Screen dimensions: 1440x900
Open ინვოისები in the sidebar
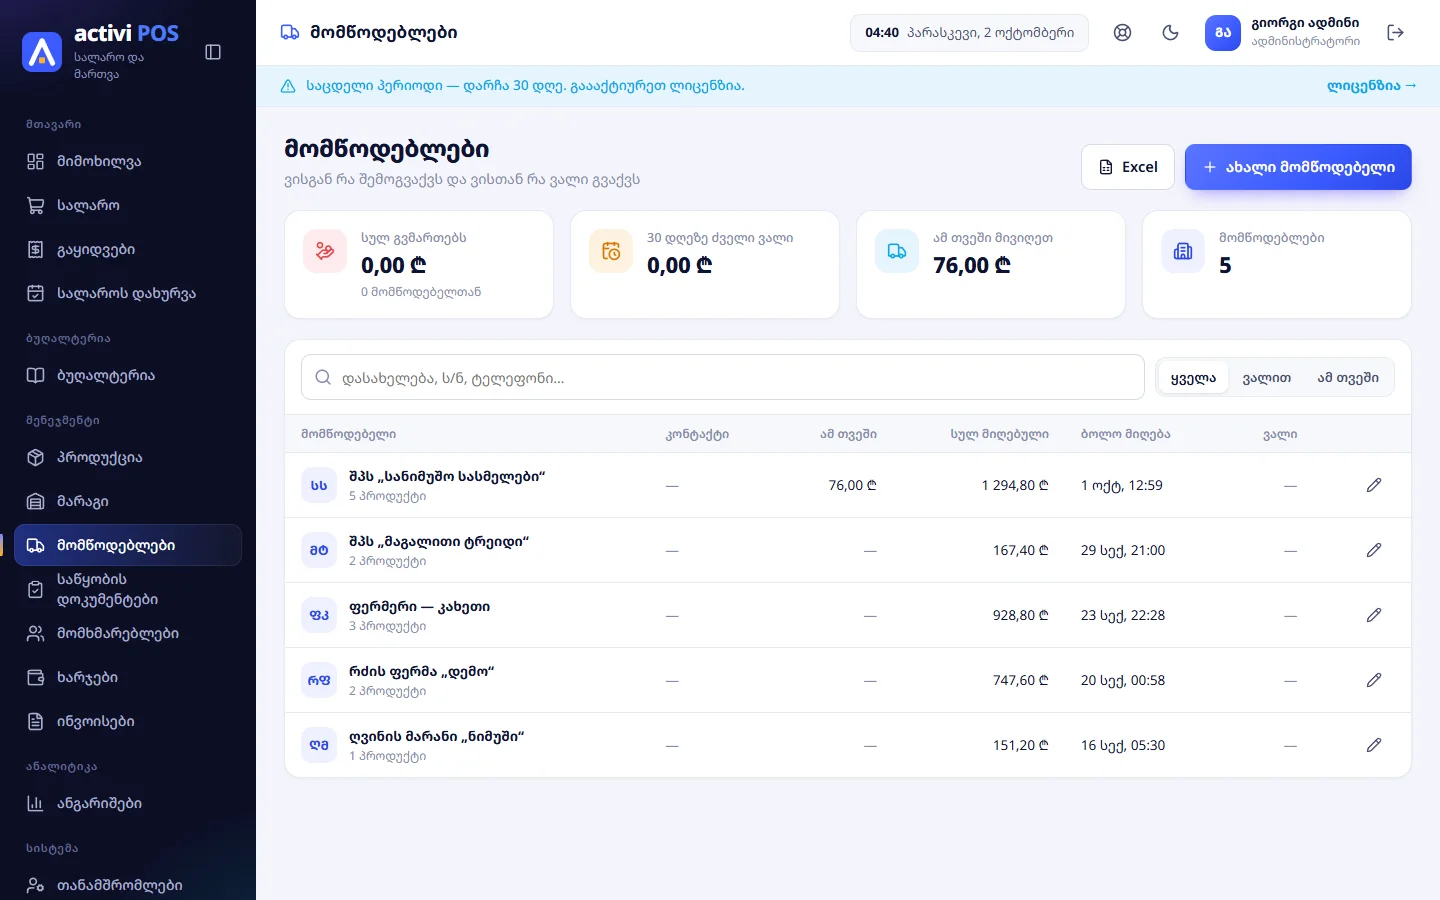coord(128,722)
